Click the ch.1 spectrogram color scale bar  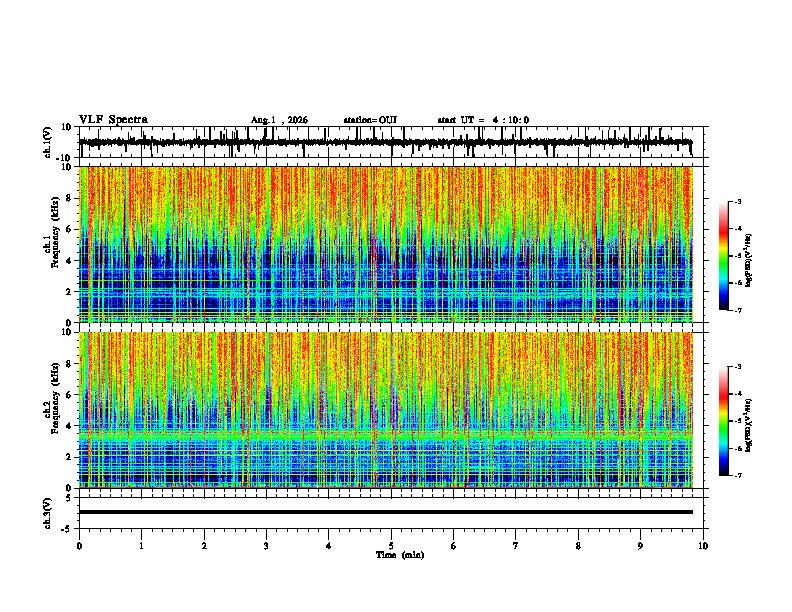tap(724, 256)
